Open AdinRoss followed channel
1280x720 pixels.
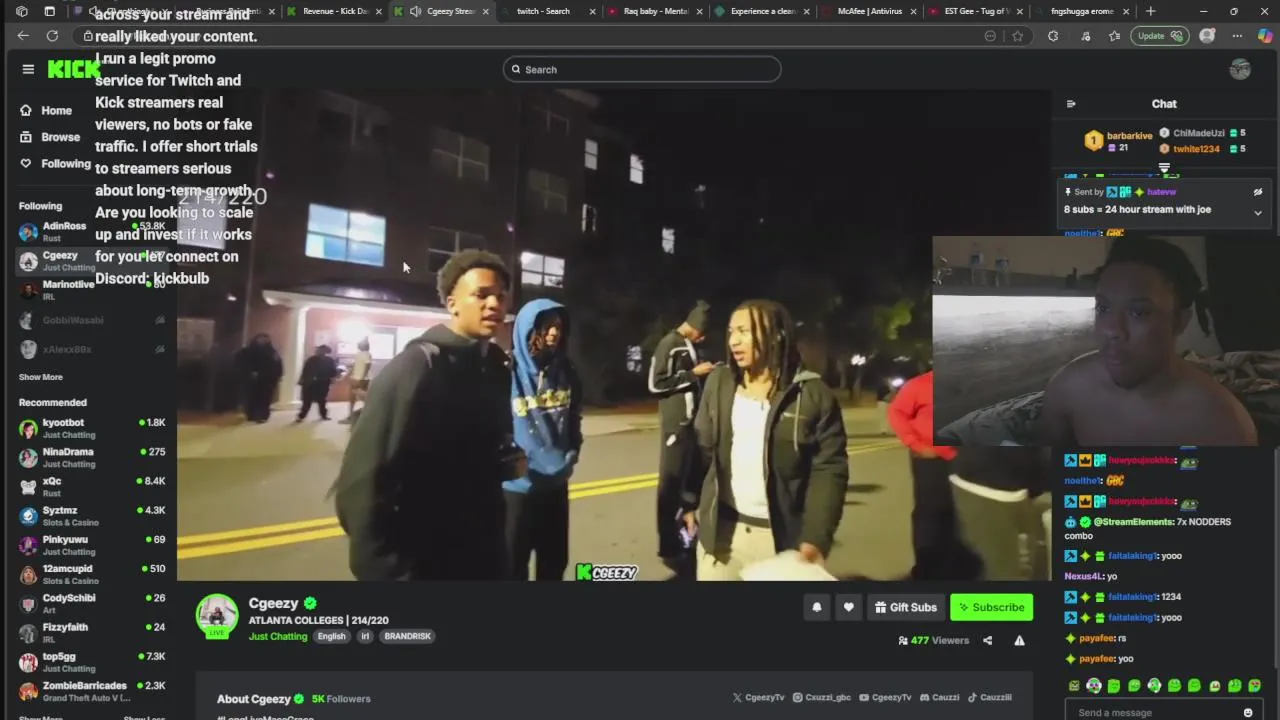(92, 232)
